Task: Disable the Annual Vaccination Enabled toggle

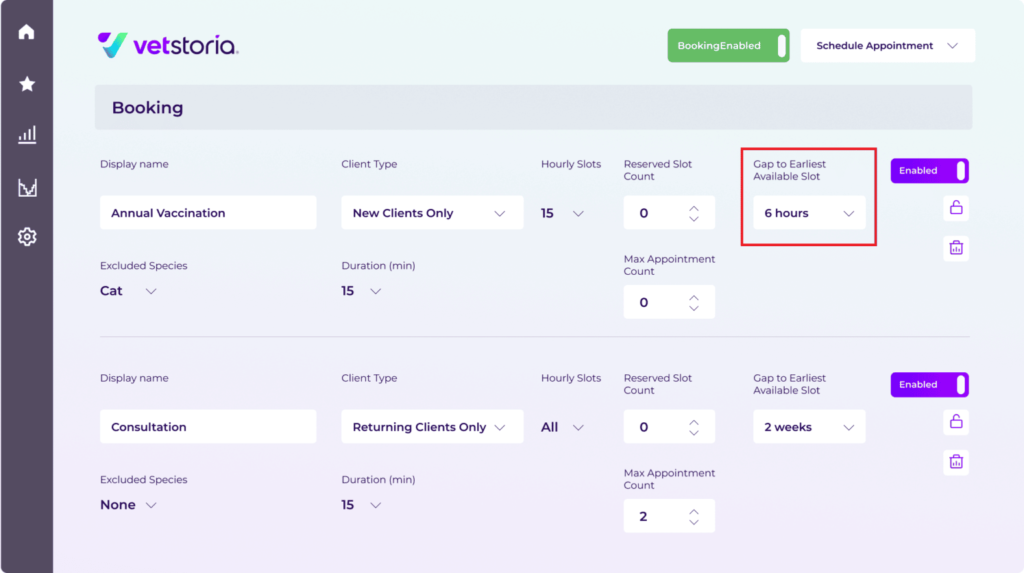Action: tap(929, 171)
